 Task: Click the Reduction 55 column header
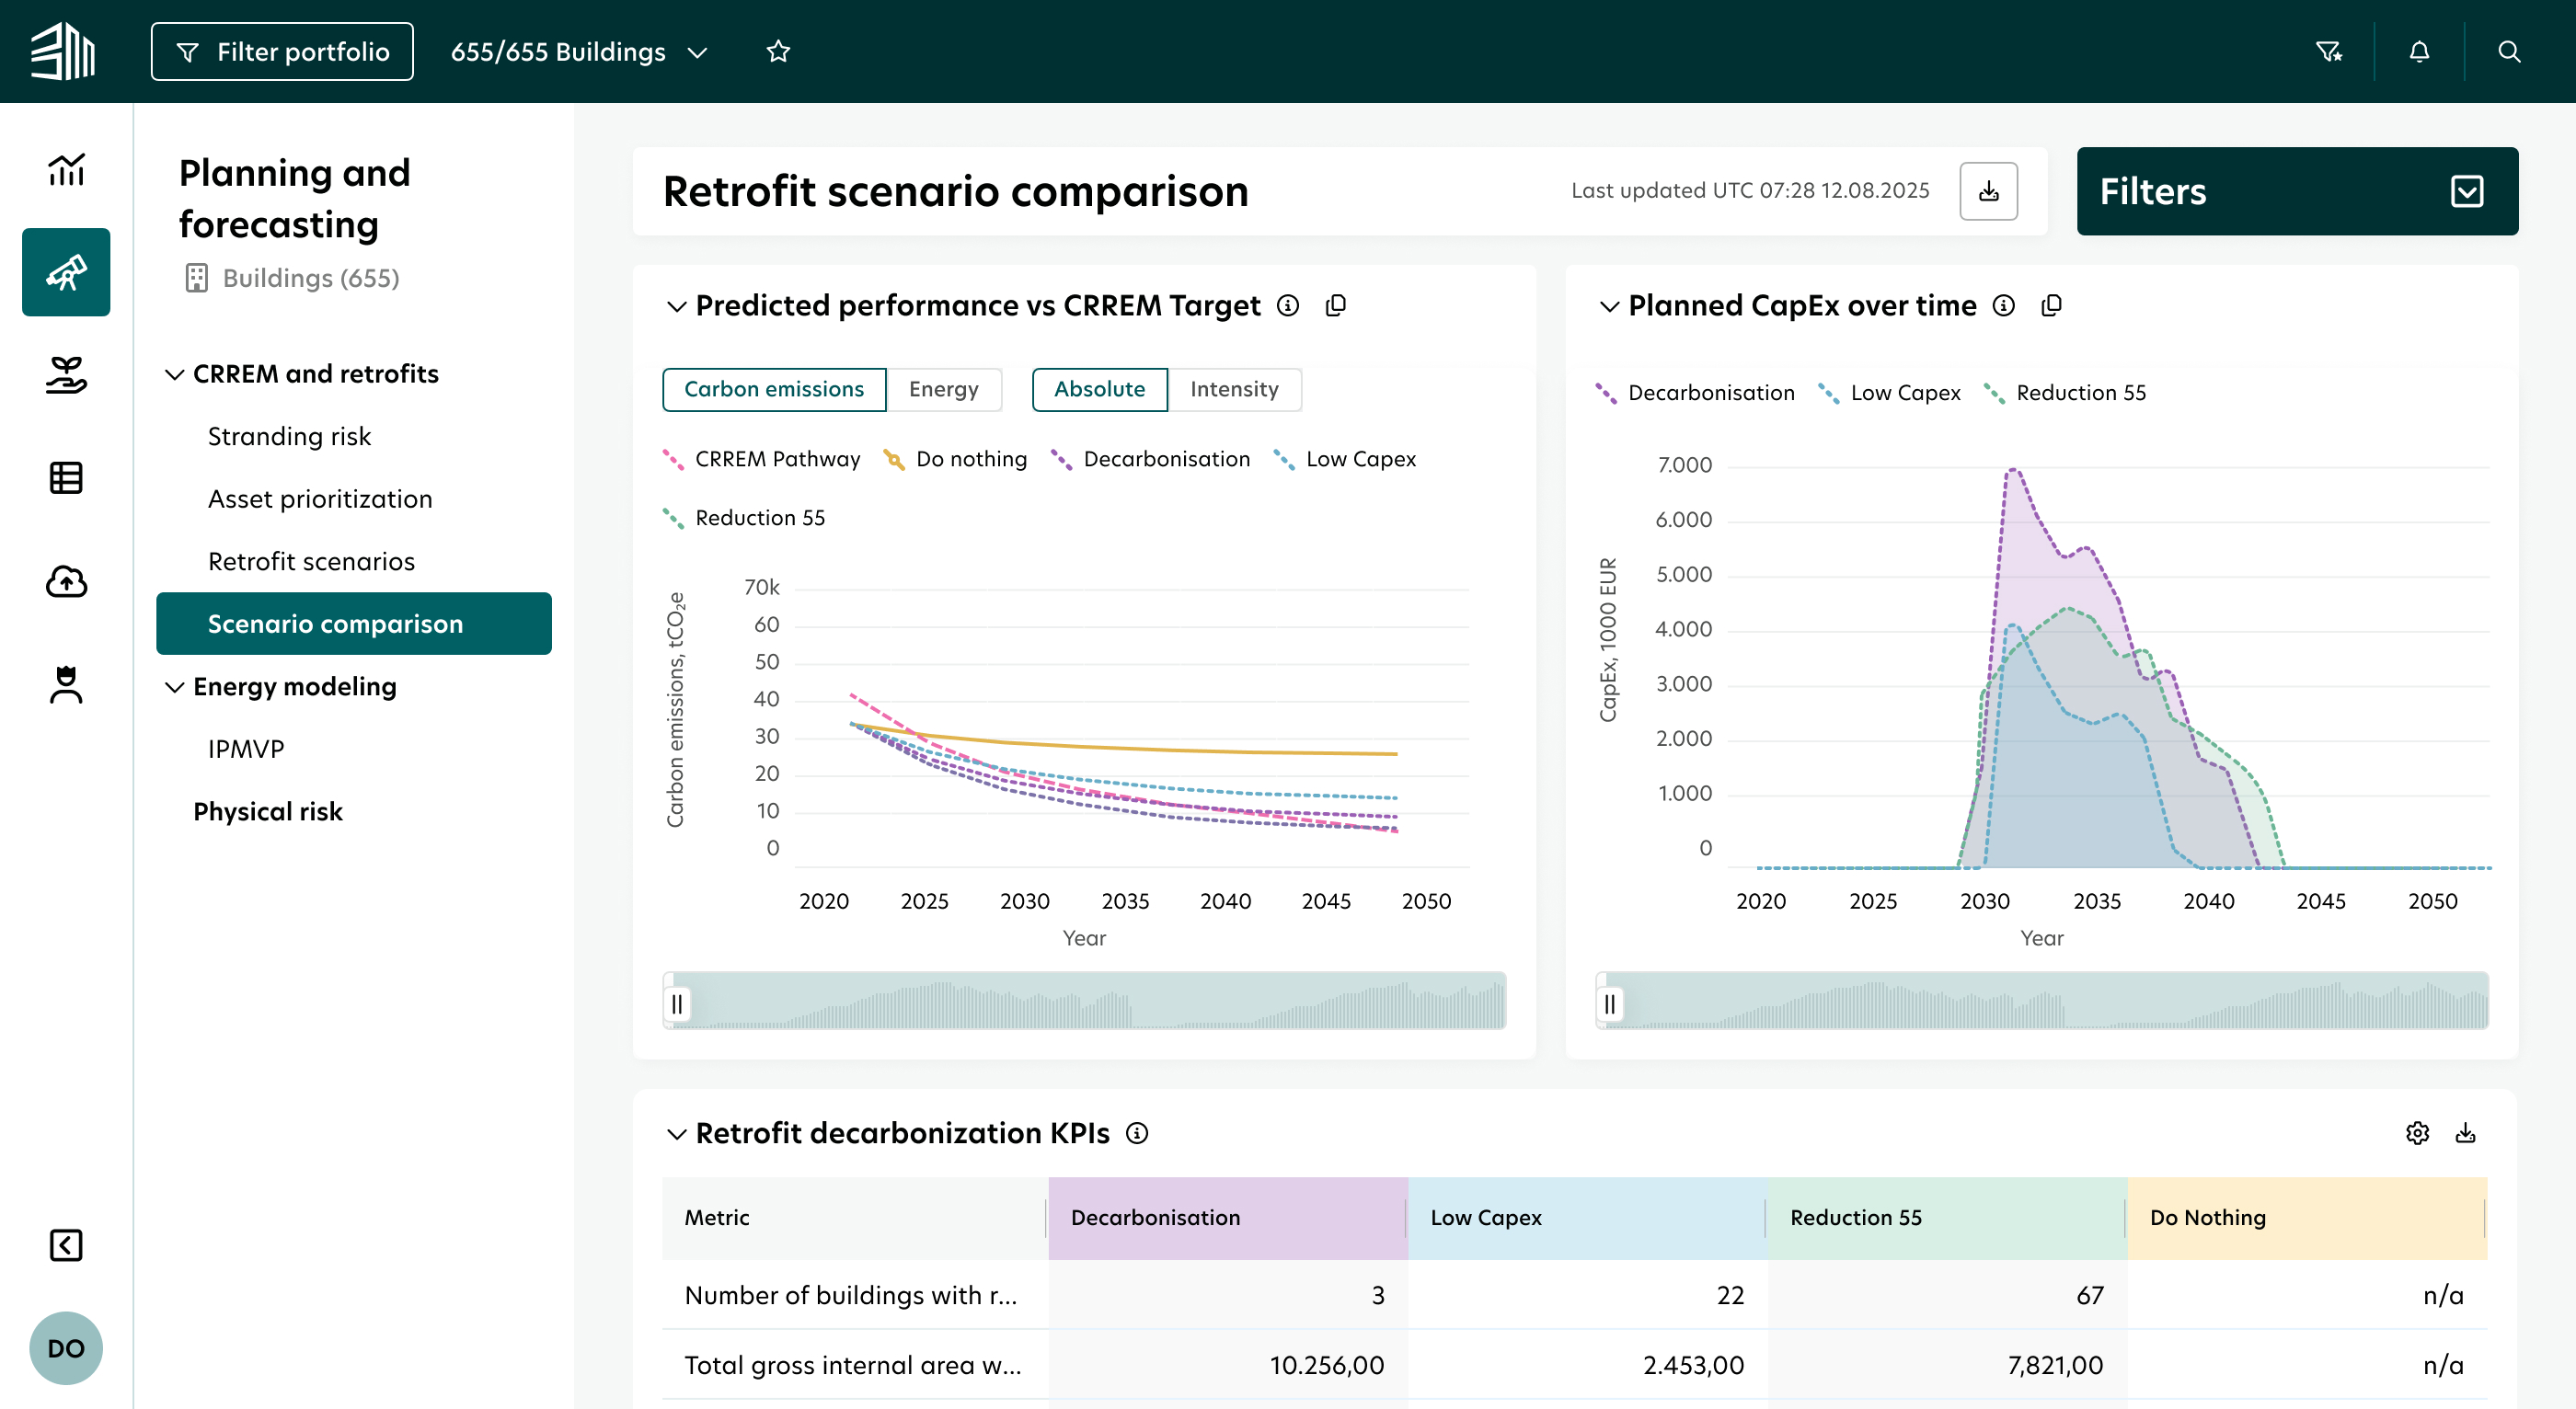[1948, 1218]
